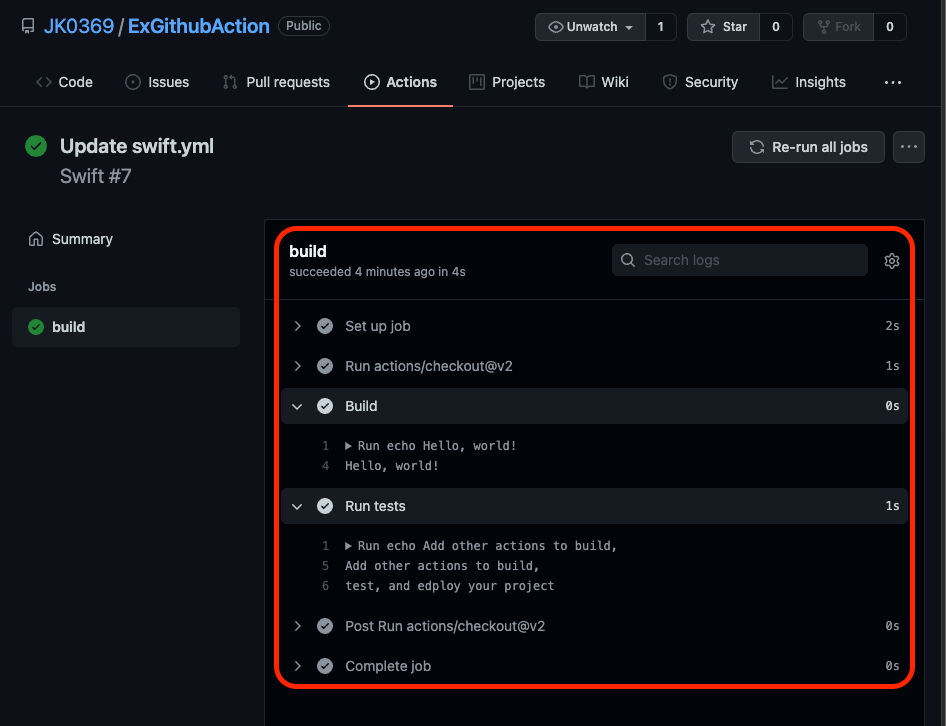This screenshot has width=946, height=726.
Task: Click log line "Add other actions to build,"
Action: [x=442, y=565]
